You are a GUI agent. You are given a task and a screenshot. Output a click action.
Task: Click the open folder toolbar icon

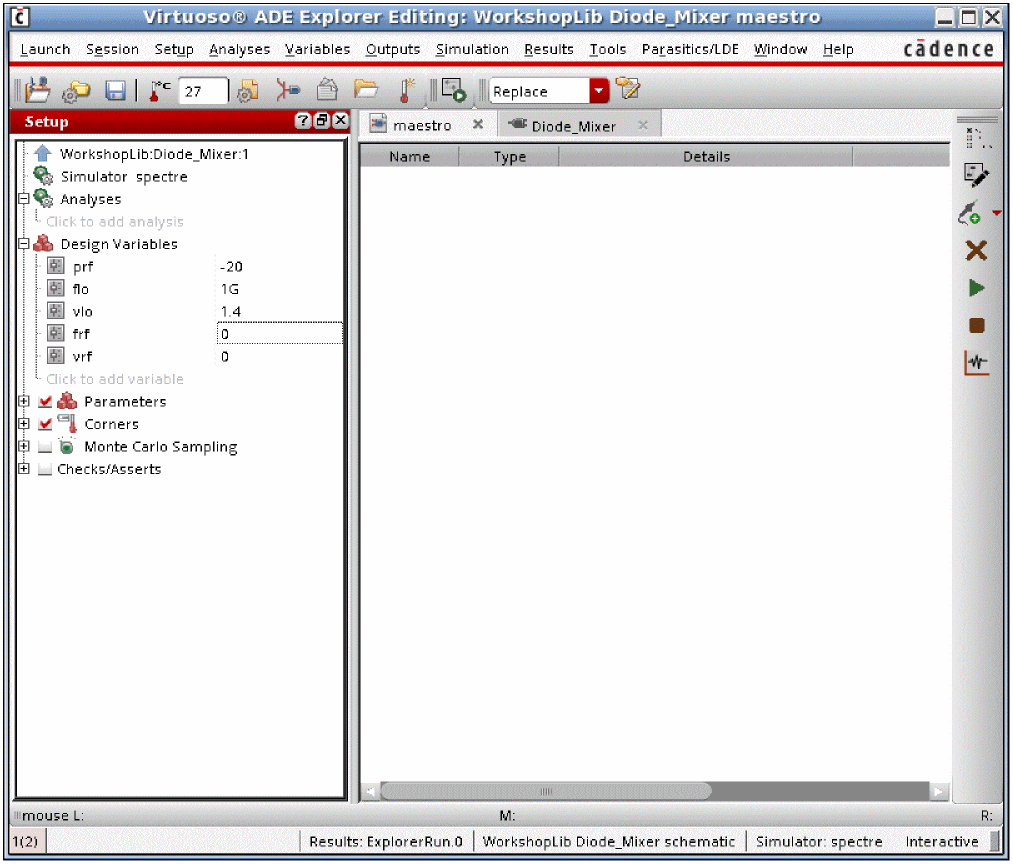click(x=366, y=91)
